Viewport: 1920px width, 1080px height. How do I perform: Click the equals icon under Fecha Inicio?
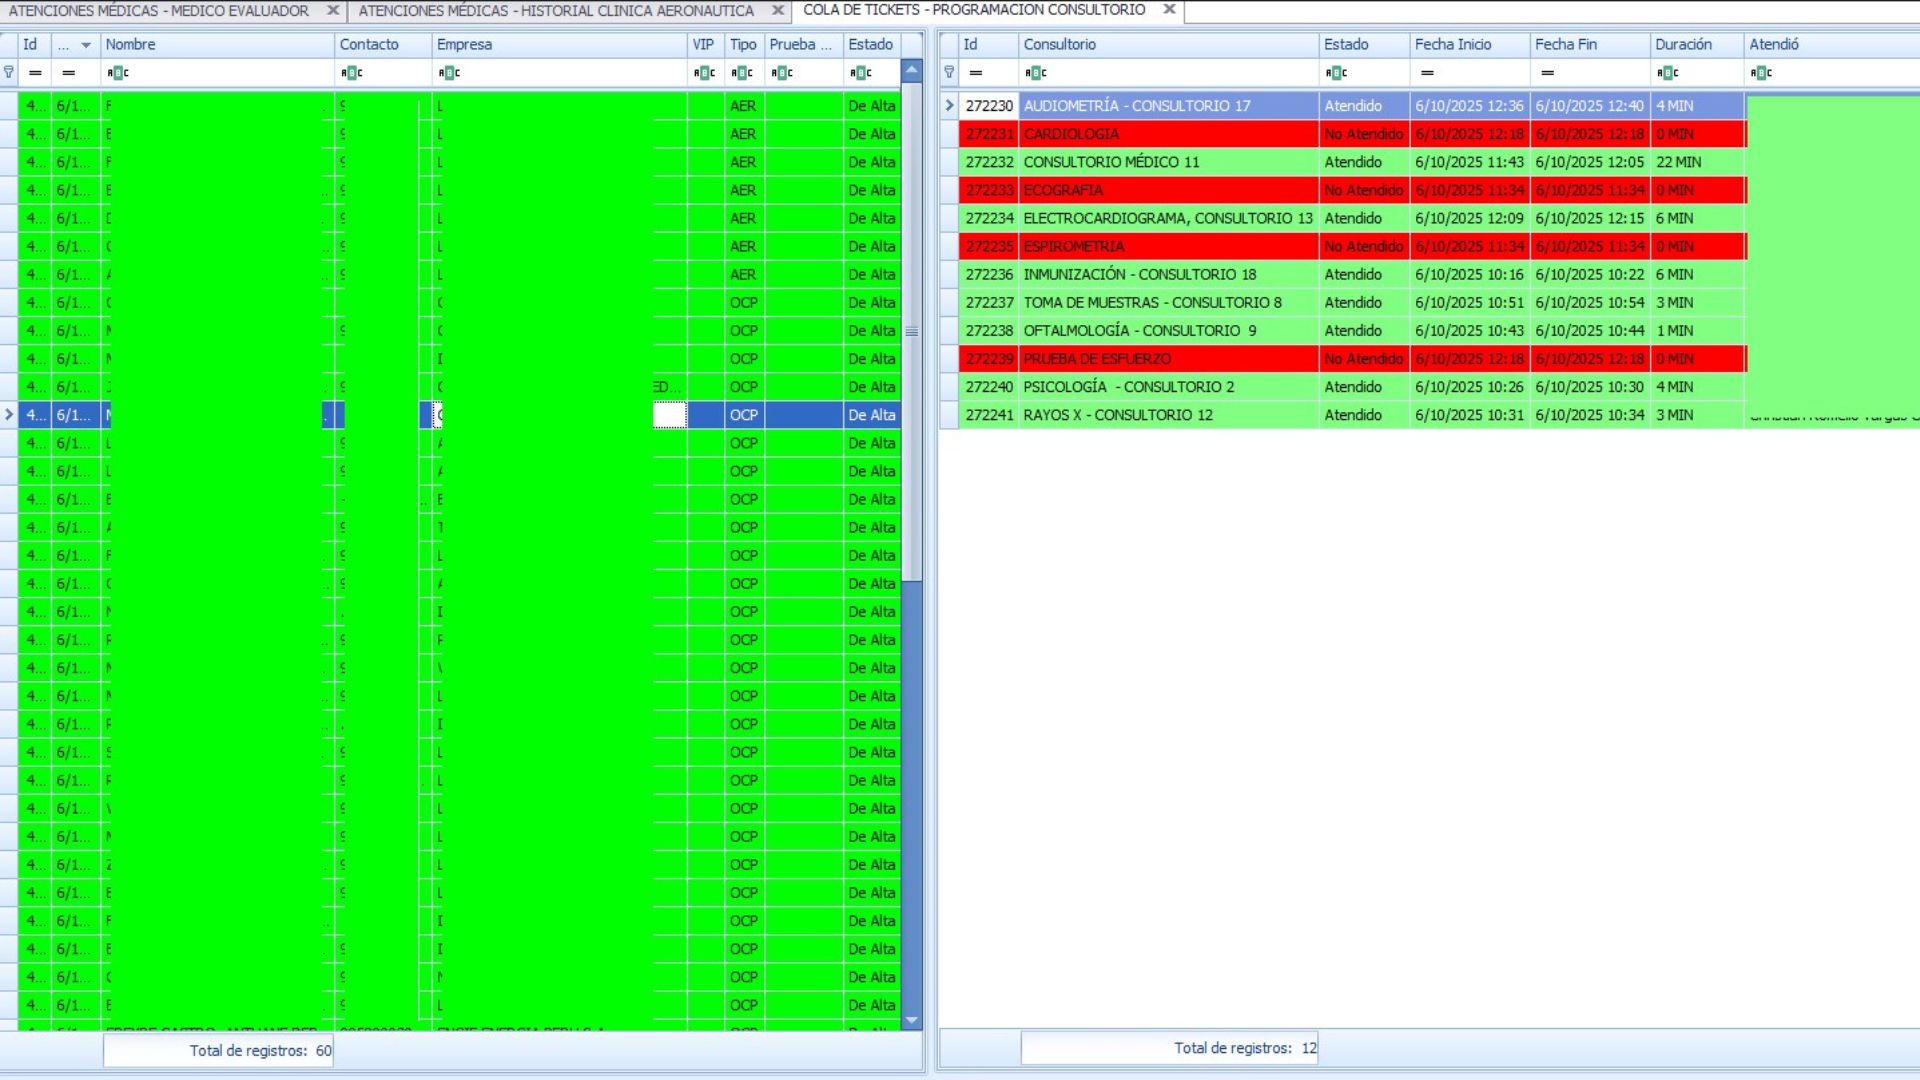pyautogui.click(x=1427, y=72)
